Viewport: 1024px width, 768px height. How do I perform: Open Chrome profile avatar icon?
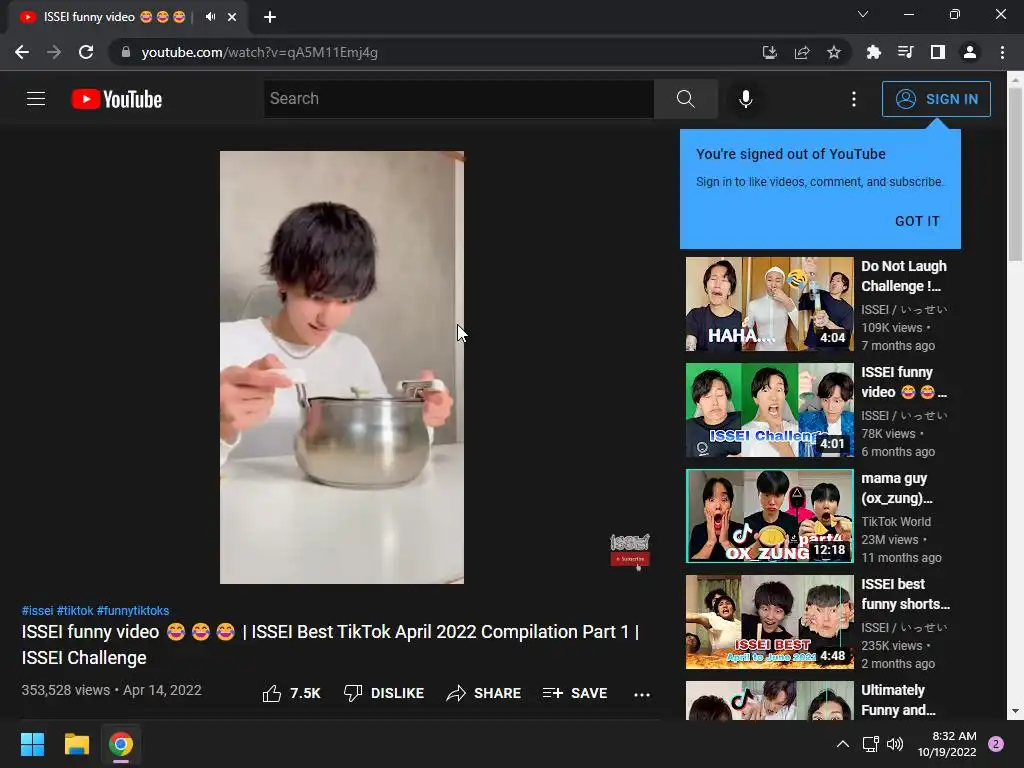[970, 52]
